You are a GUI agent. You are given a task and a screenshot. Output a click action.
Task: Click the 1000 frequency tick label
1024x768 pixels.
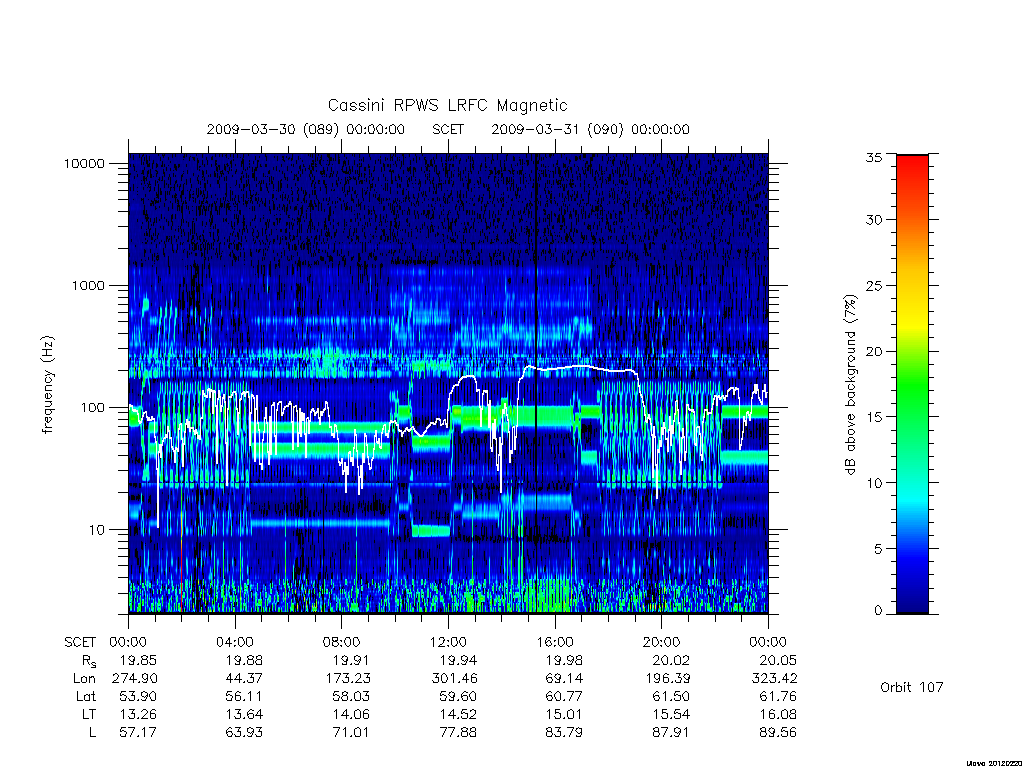point(88,286)
